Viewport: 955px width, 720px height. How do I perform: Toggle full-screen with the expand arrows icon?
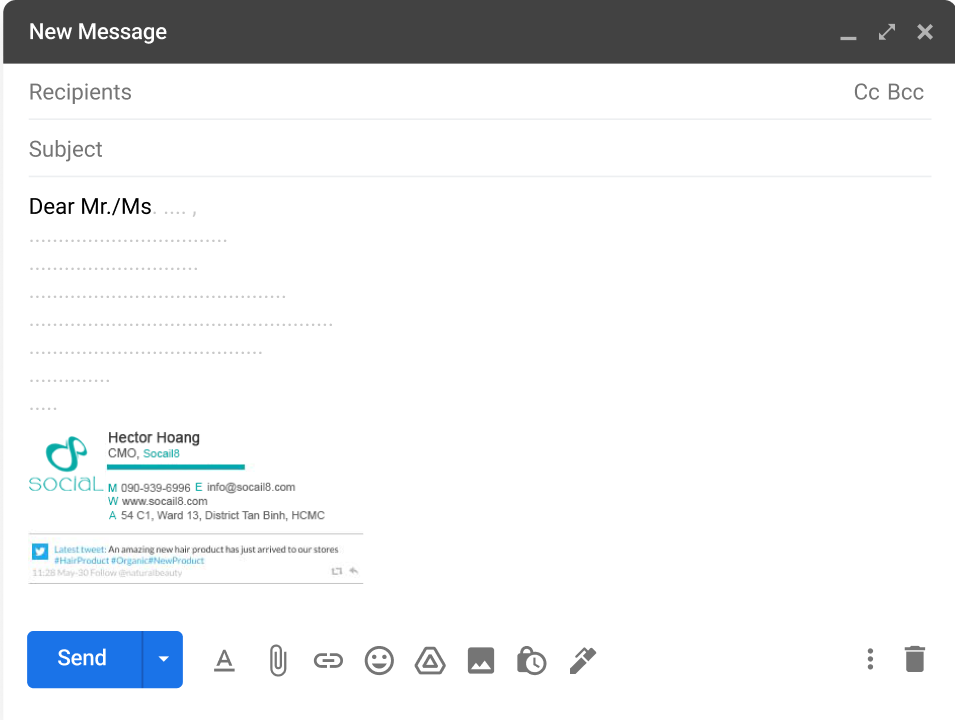(887, 32)
